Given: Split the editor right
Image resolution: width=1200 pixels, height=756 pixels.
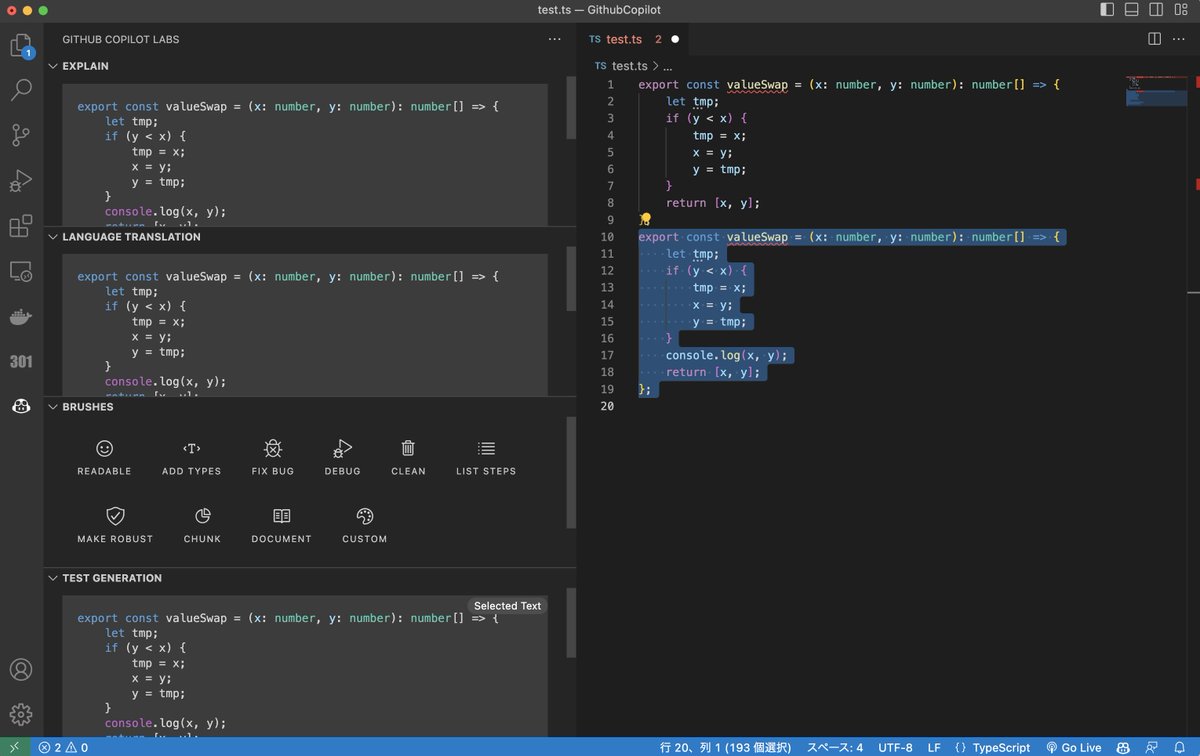Looking at the screenshot, I should [1154, 39].
